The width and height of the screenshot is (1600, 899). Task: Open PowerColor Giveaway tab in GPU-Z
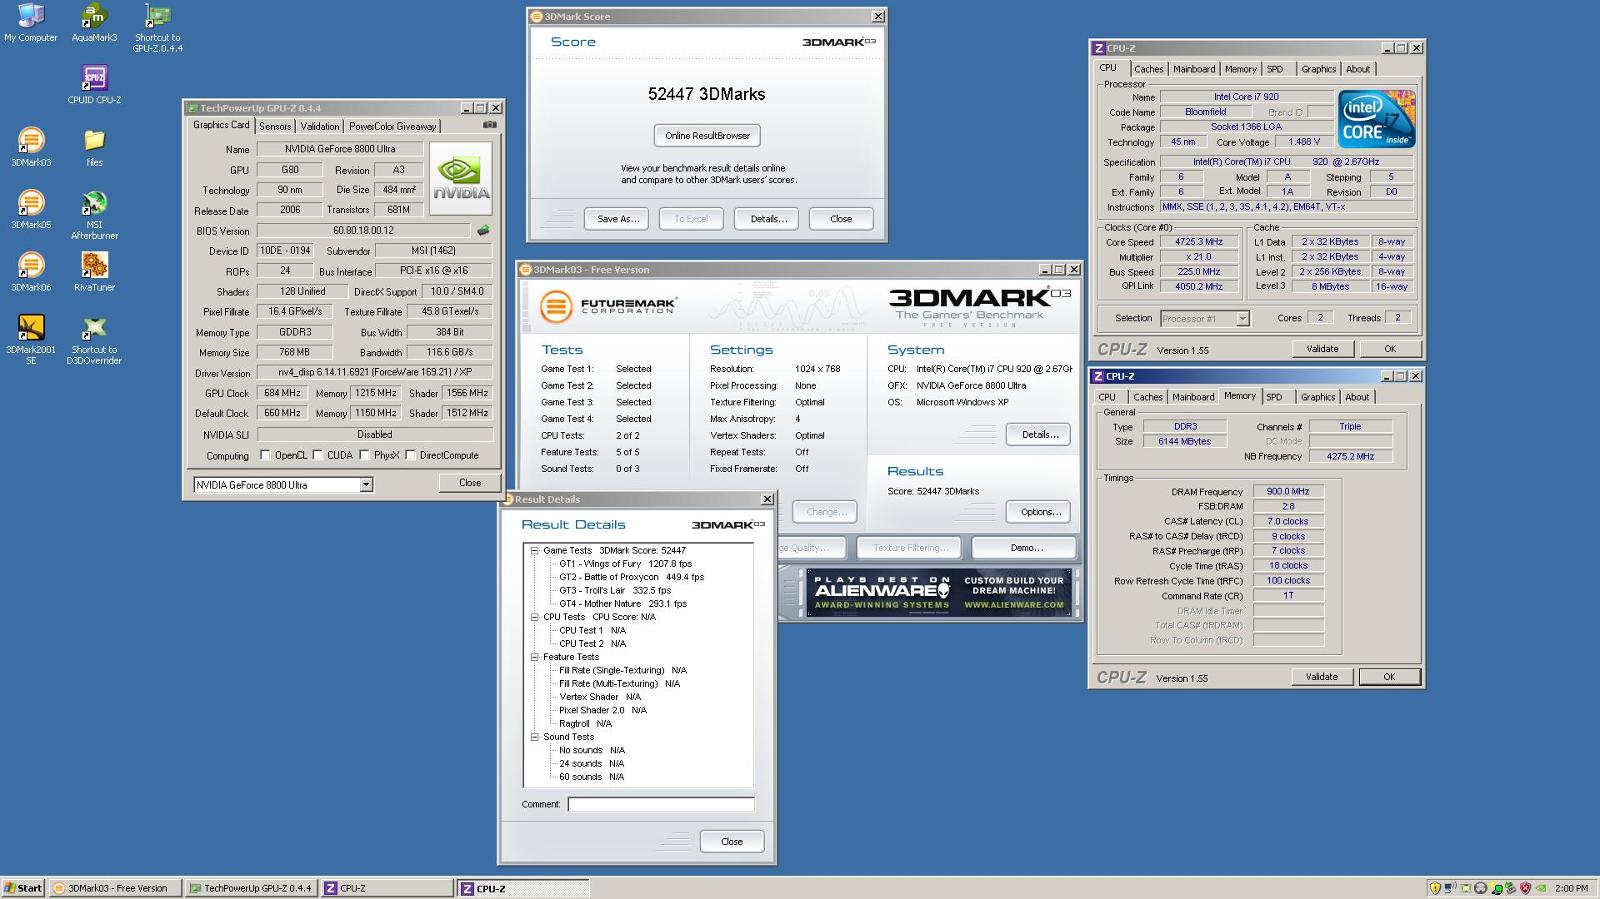[393, 127]
